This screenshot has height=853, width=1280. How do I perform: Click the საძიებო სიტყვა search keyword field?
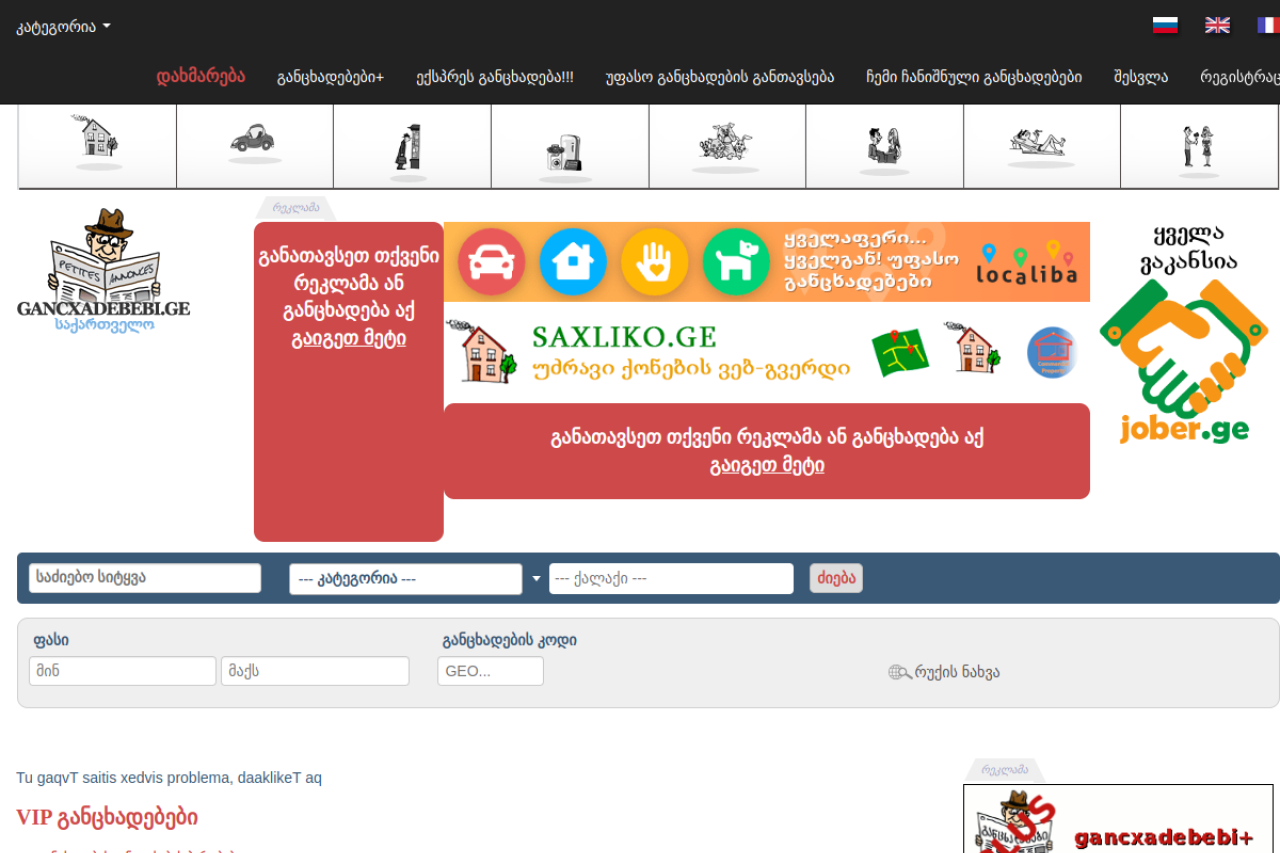point(145,578)
